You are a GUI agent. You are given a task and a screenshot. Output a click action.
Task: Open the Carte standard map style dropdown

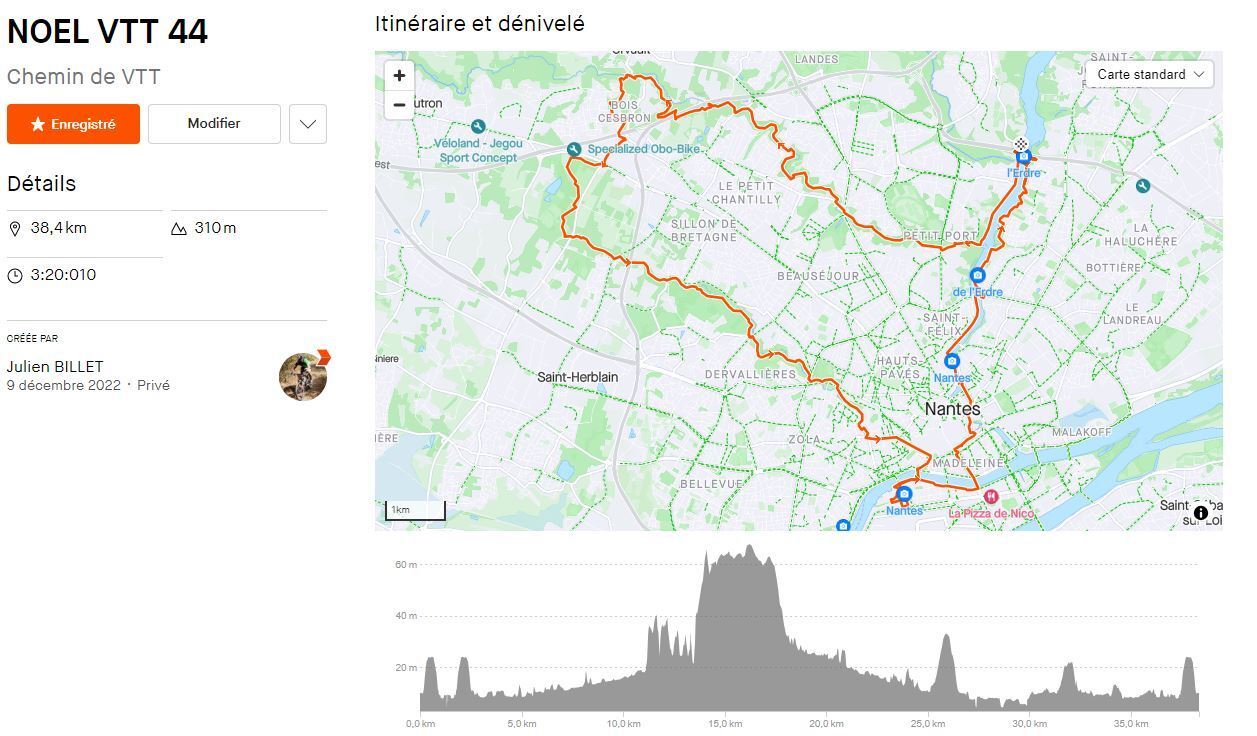click(1149, 74)
